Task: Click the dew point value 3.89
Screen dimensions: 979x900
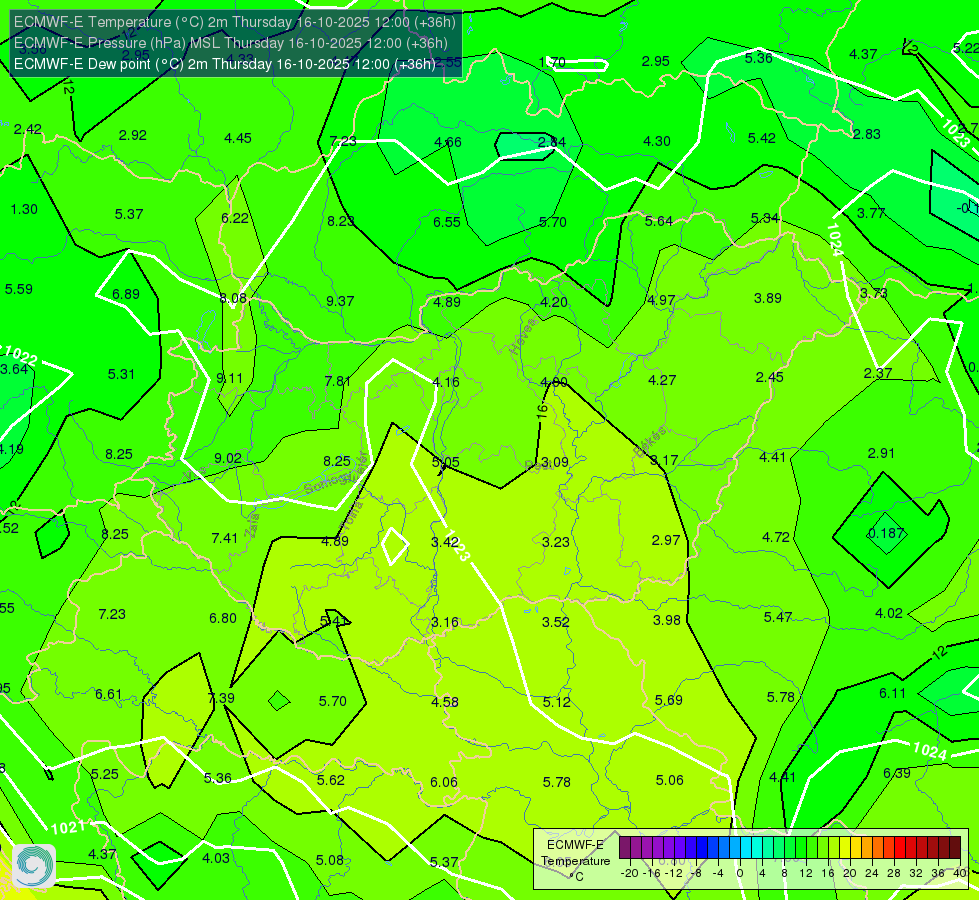Action: [x=768, y=298]
